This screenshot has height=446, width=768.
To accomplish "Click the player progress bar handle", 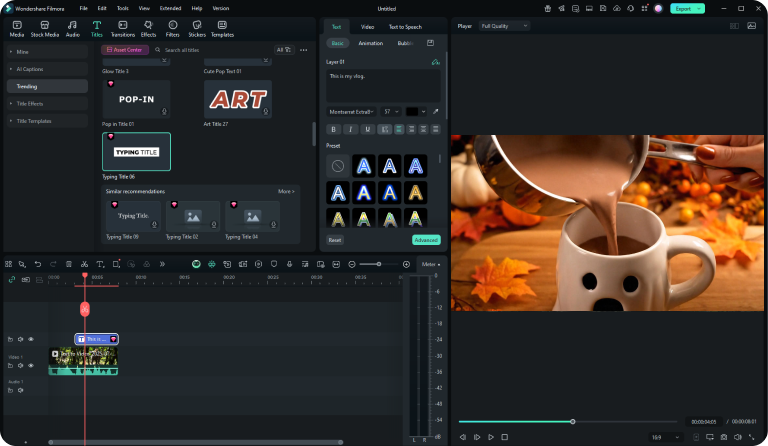I will point(572,422).
